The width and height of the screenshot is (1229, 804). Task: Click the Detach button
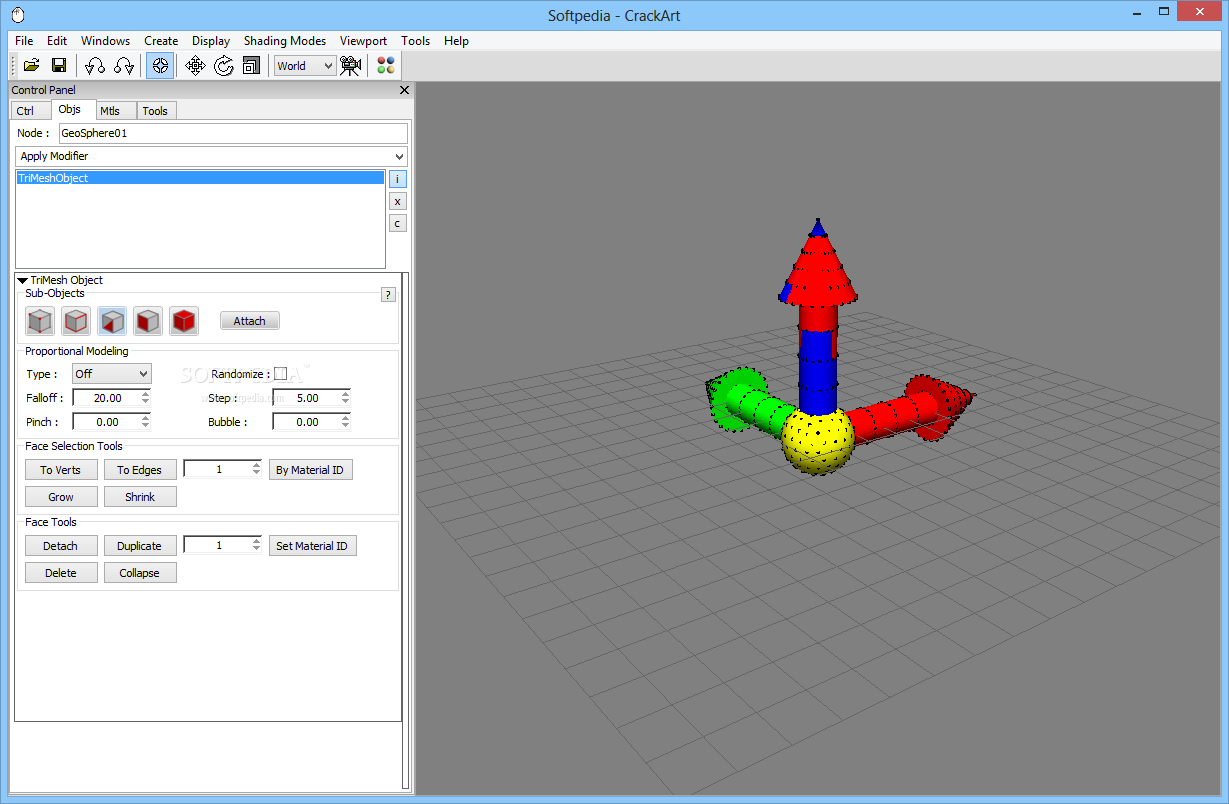pyautogui.click(x=61, y=546)
